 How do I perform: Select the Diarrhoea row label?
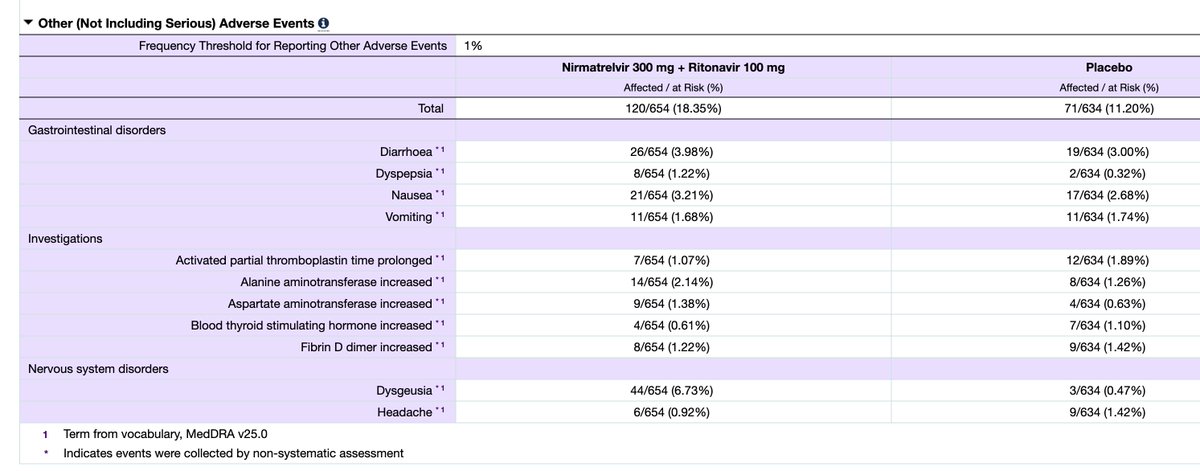click(x=406, y=152)
